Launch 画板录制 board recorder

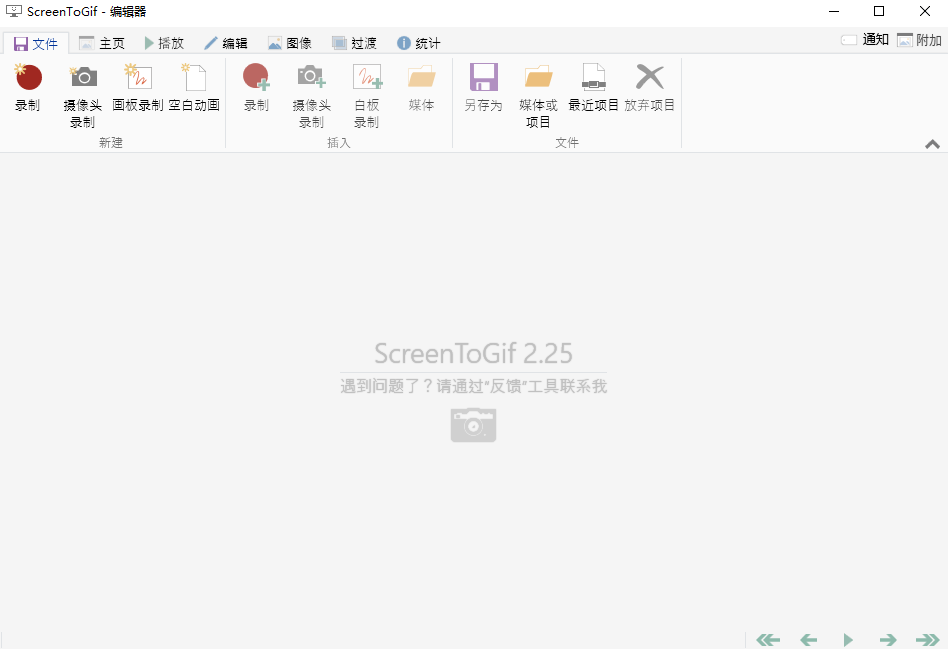pyautogui.click(x=138, y=88)
